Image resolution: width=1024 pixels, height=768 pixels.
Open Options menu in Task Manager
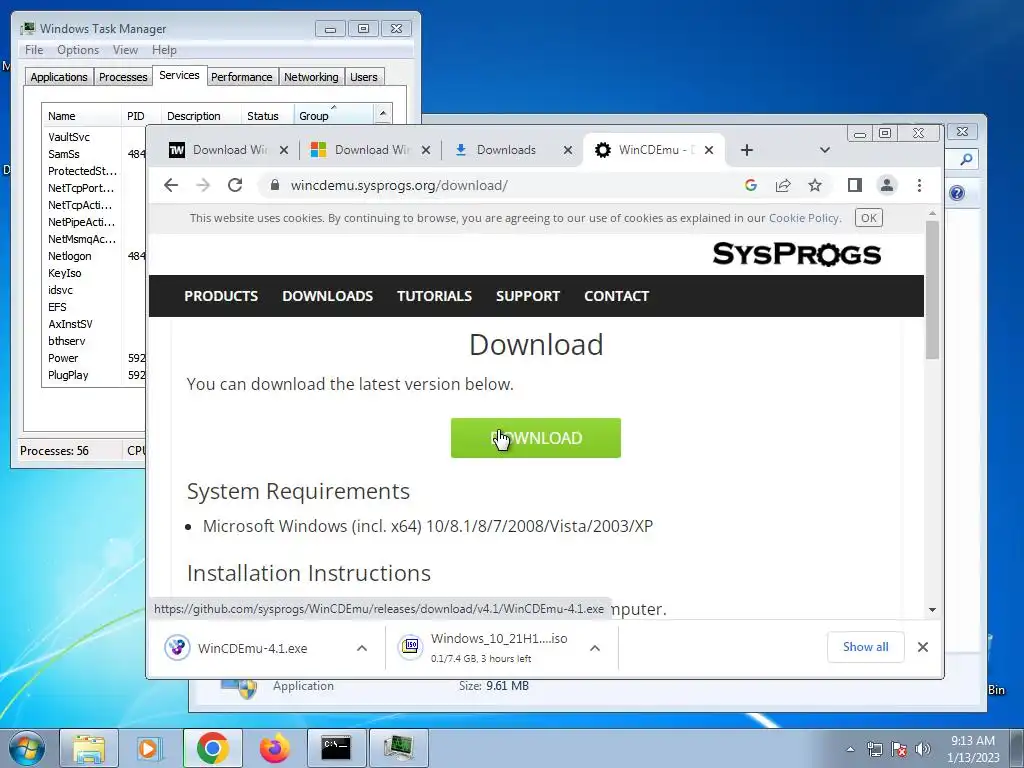pyautogui.click(x=78, y=50)
